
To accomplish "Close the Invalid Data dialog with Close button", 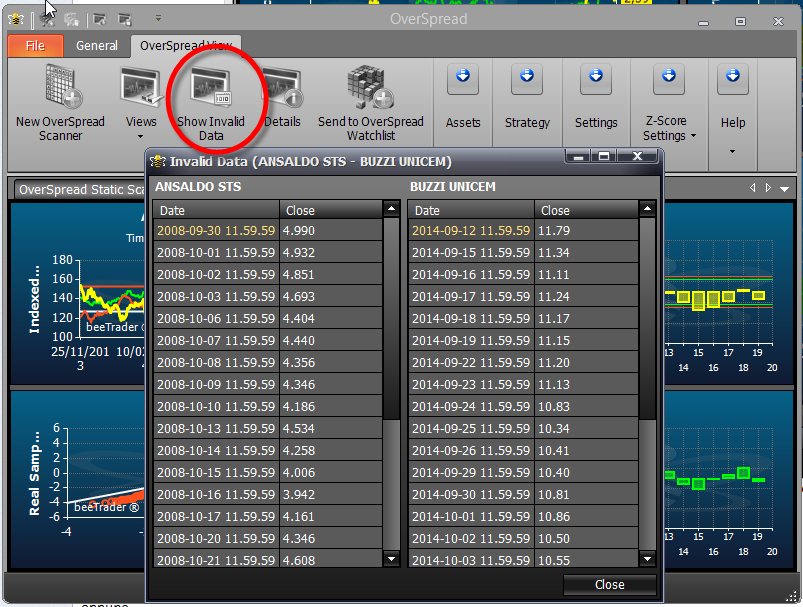I will (609, 584).
